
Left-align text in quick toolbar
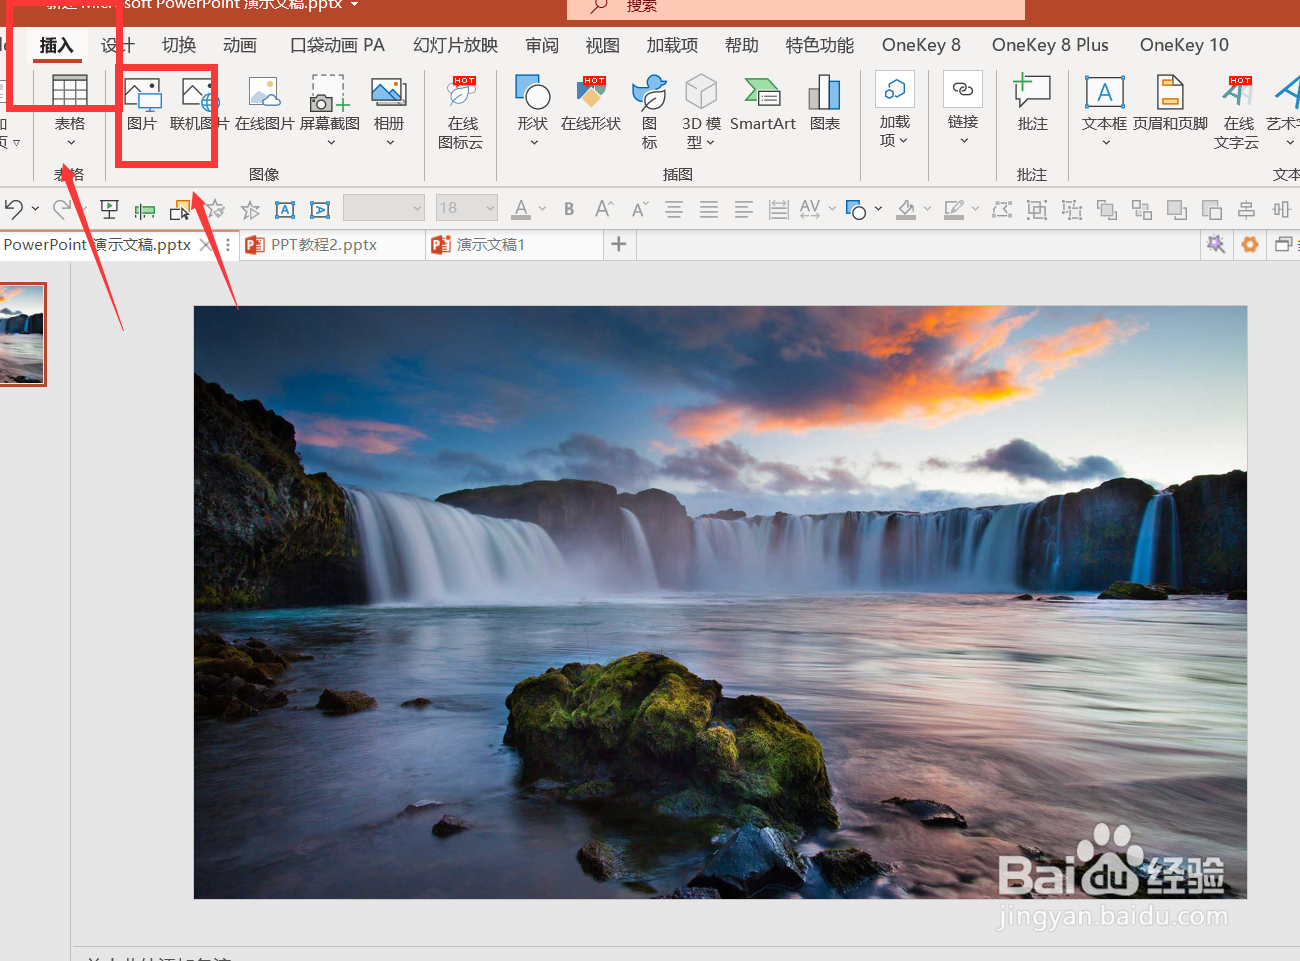coord(744,209)
